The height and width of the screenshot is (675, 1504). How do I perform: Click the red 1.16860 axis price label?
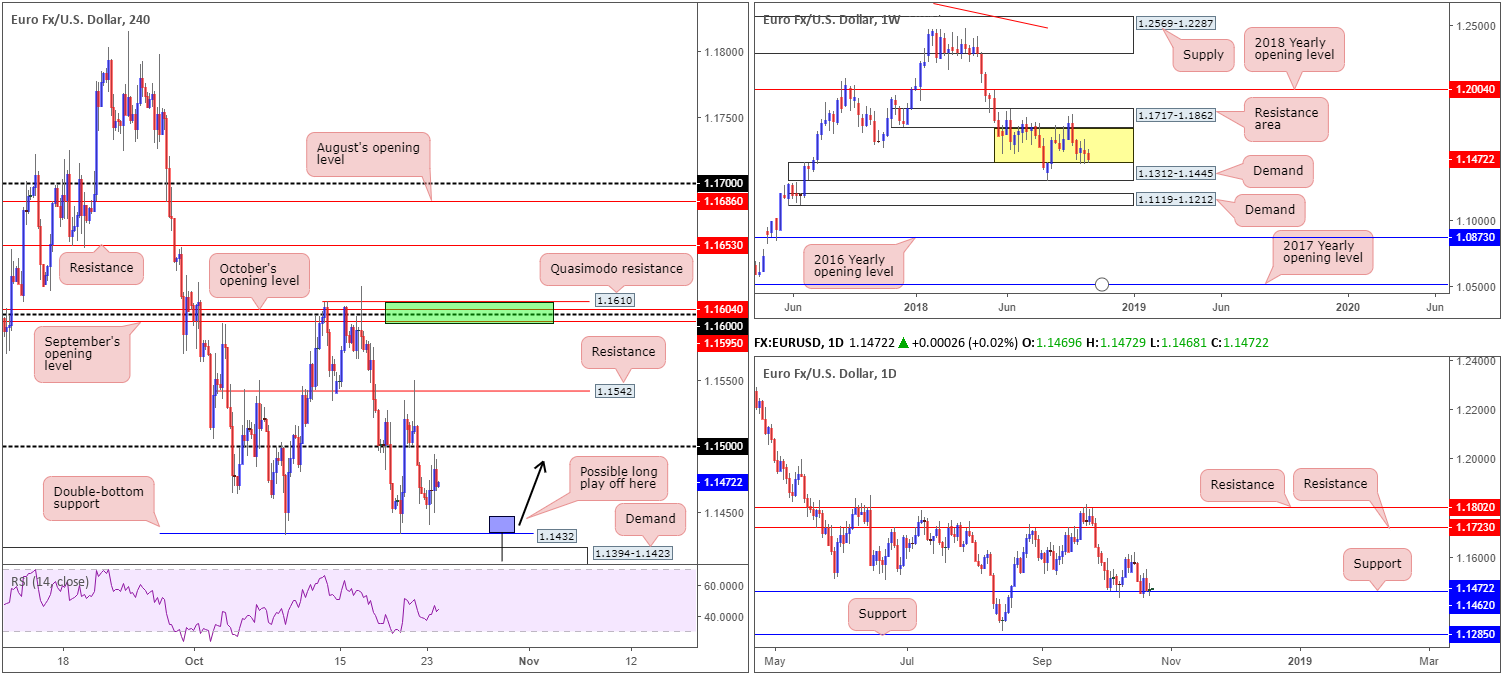(723, 201)
